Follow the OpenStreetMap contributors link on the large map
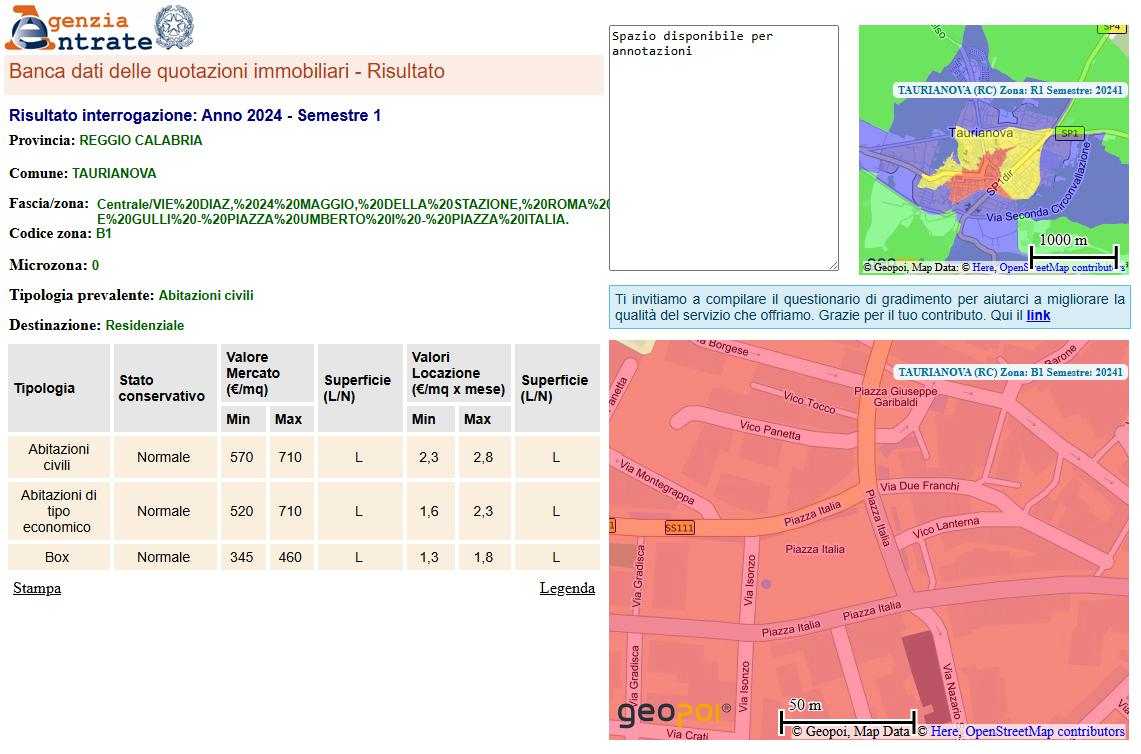Viewport: 1141px width, 754px height. [1044, 731]
